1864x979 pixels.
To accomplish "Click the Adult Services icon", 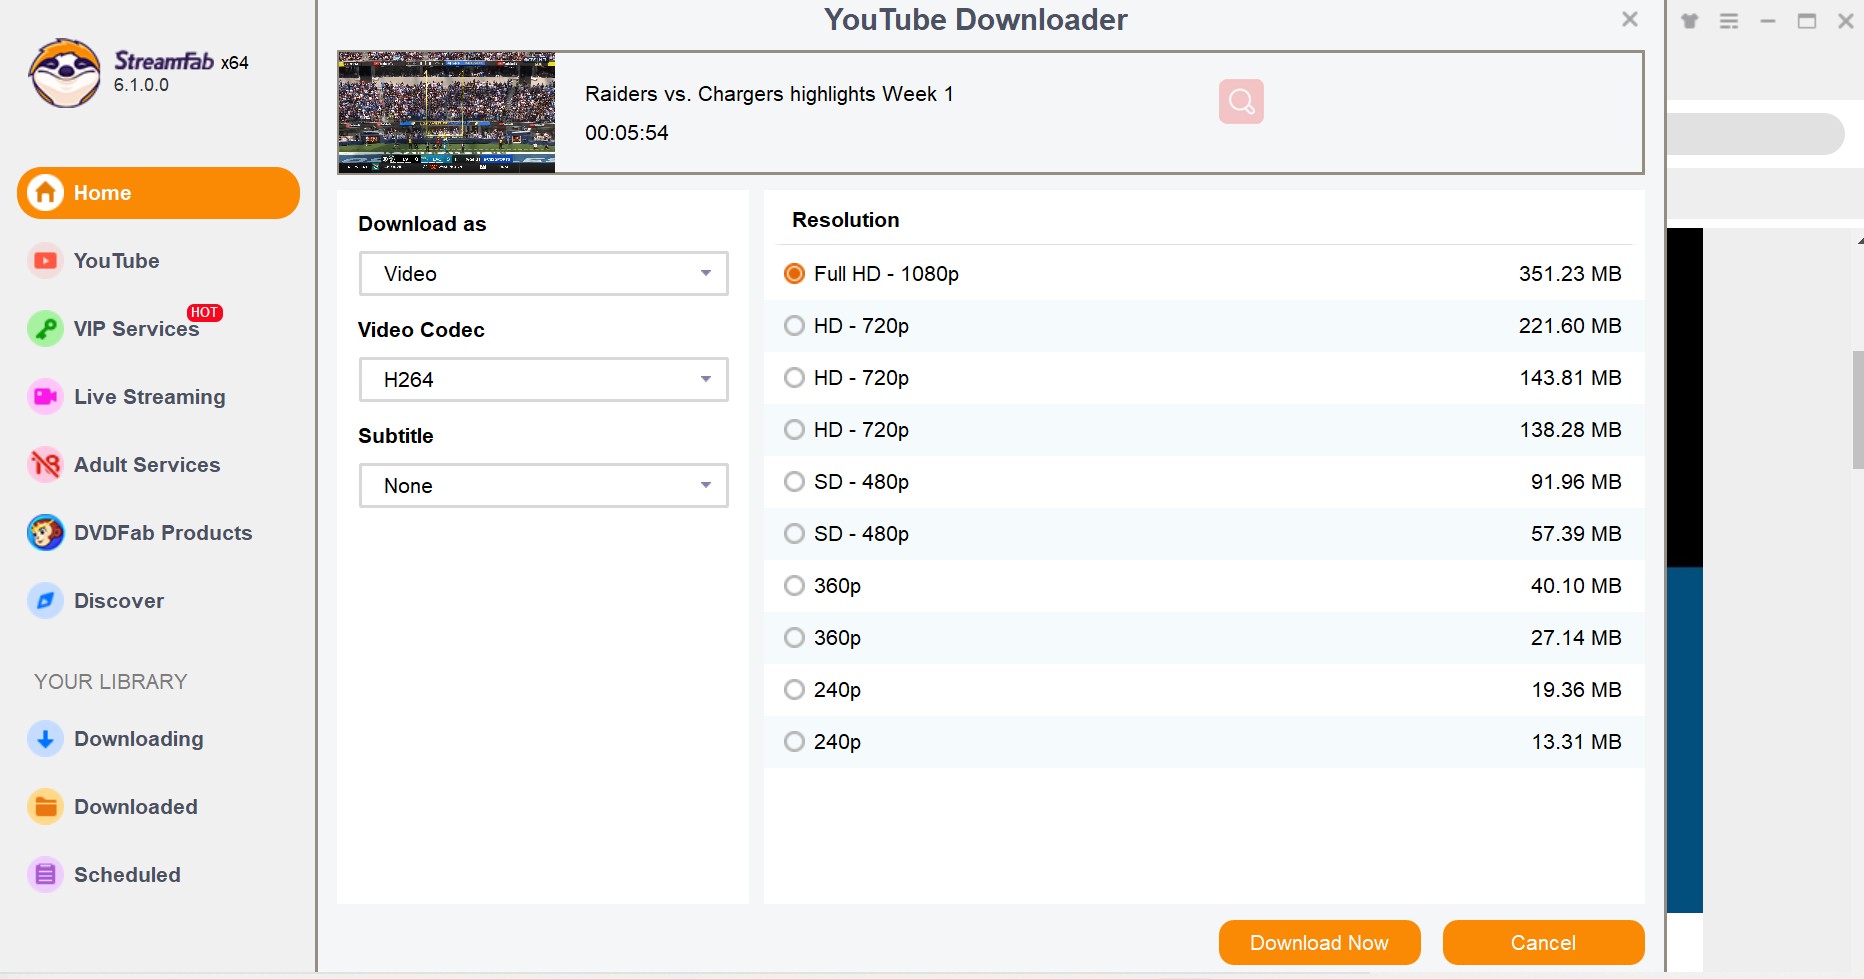I will 45,465.
